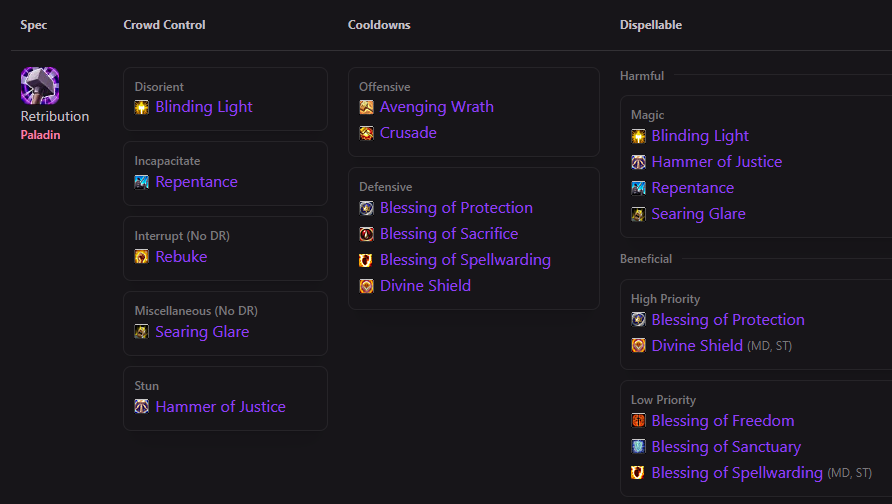Viewport: 892px width, 504px height.
Task: Open the Searing Glare link under Magic
Action: click(698, 214)
